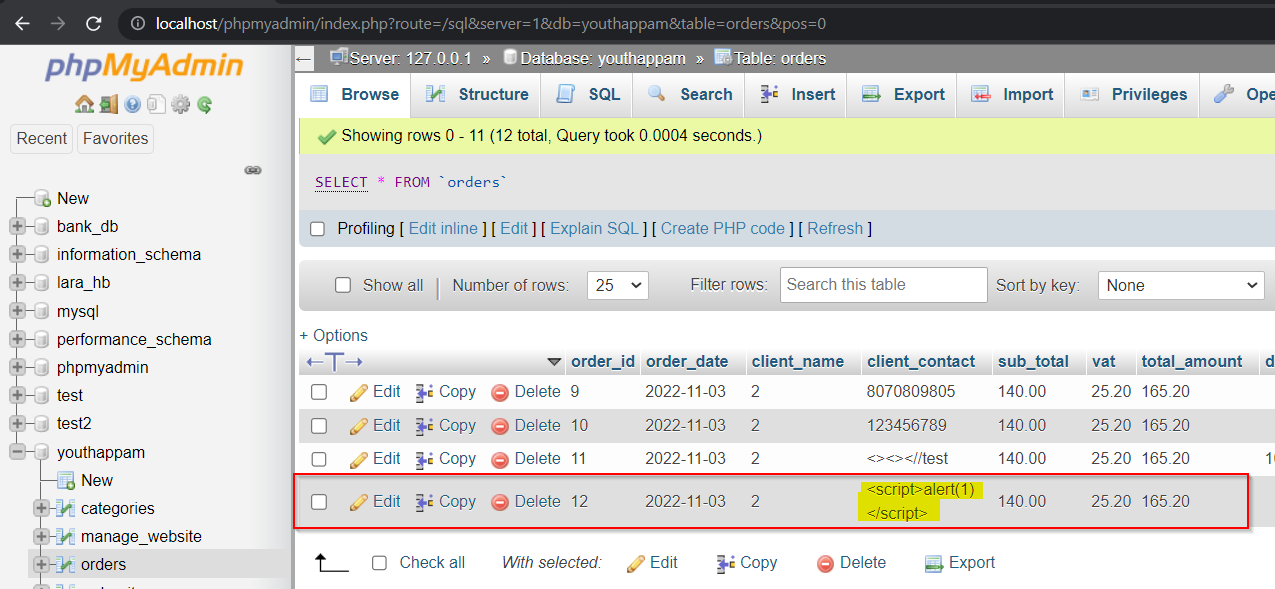1275x589 pixels.
Task: Open phpMyAdmin home icon
Action: point(85,104)
